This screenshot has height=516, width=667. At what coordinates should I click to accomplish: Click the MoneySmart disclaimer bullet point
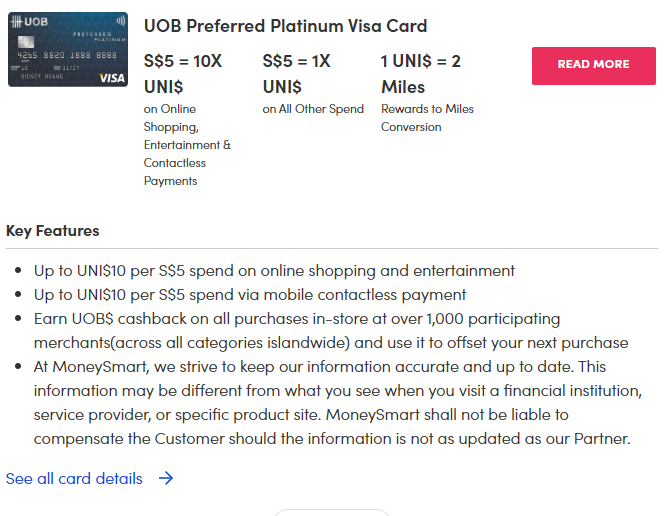[335, 403]
